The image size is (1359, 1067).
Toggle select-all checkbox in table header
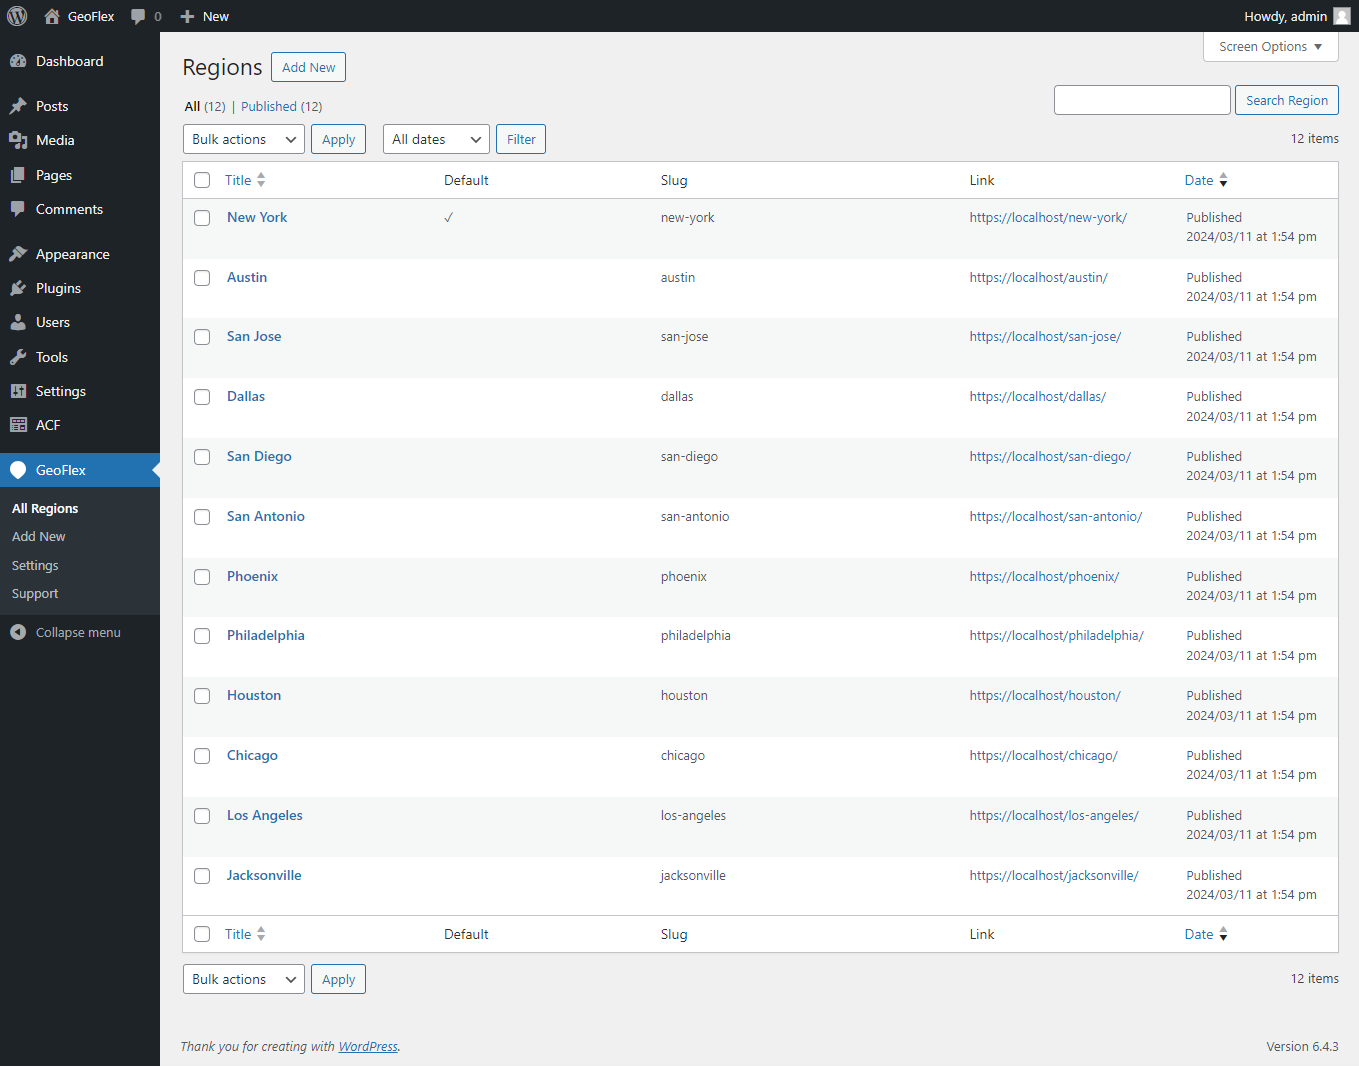coord(202,180)
